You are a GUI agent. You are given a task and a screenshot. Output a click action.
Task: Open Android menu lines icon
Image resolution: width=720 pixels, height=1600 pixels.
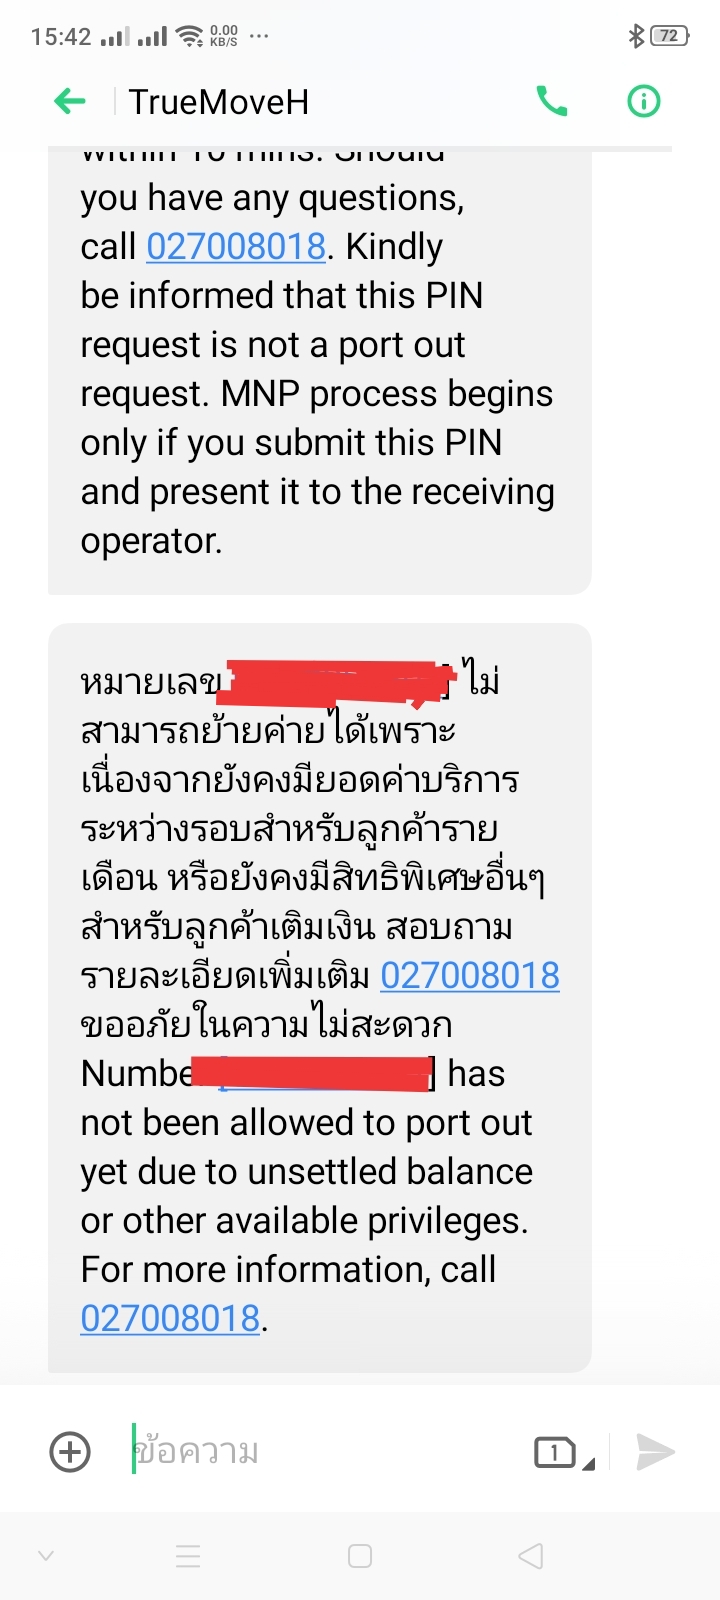(188, 1556)
